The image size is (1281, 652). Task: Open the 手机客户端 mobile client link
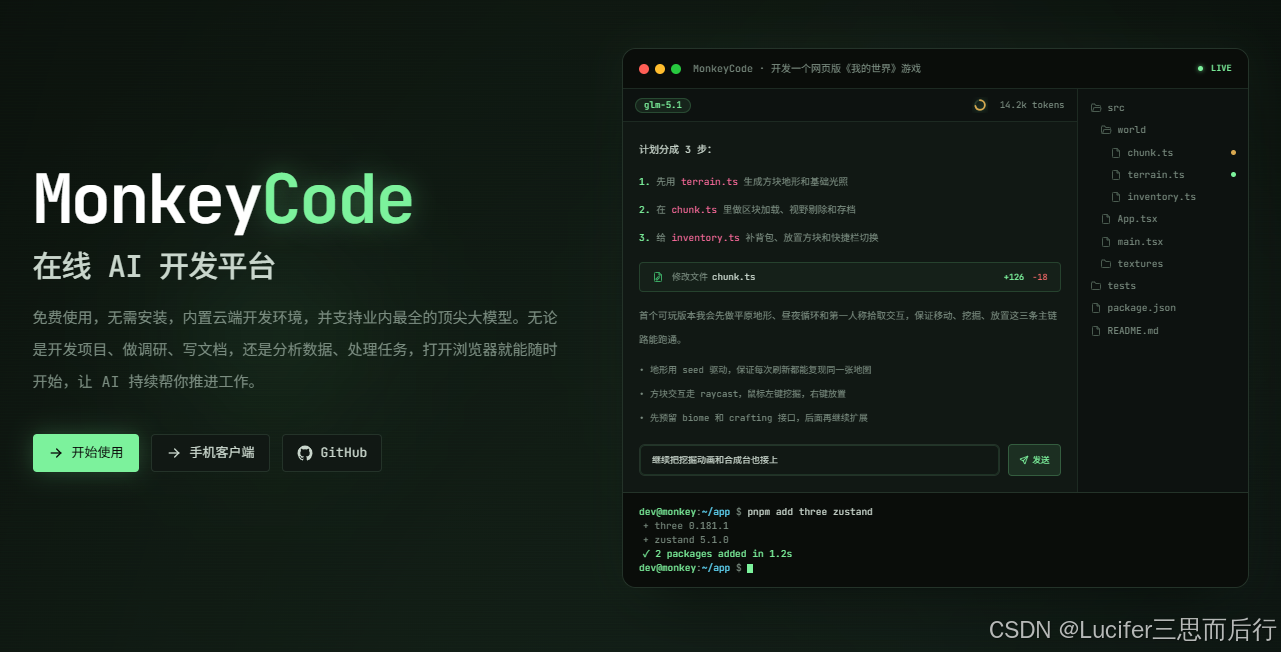pyautogui.click(x=210, y=453)
